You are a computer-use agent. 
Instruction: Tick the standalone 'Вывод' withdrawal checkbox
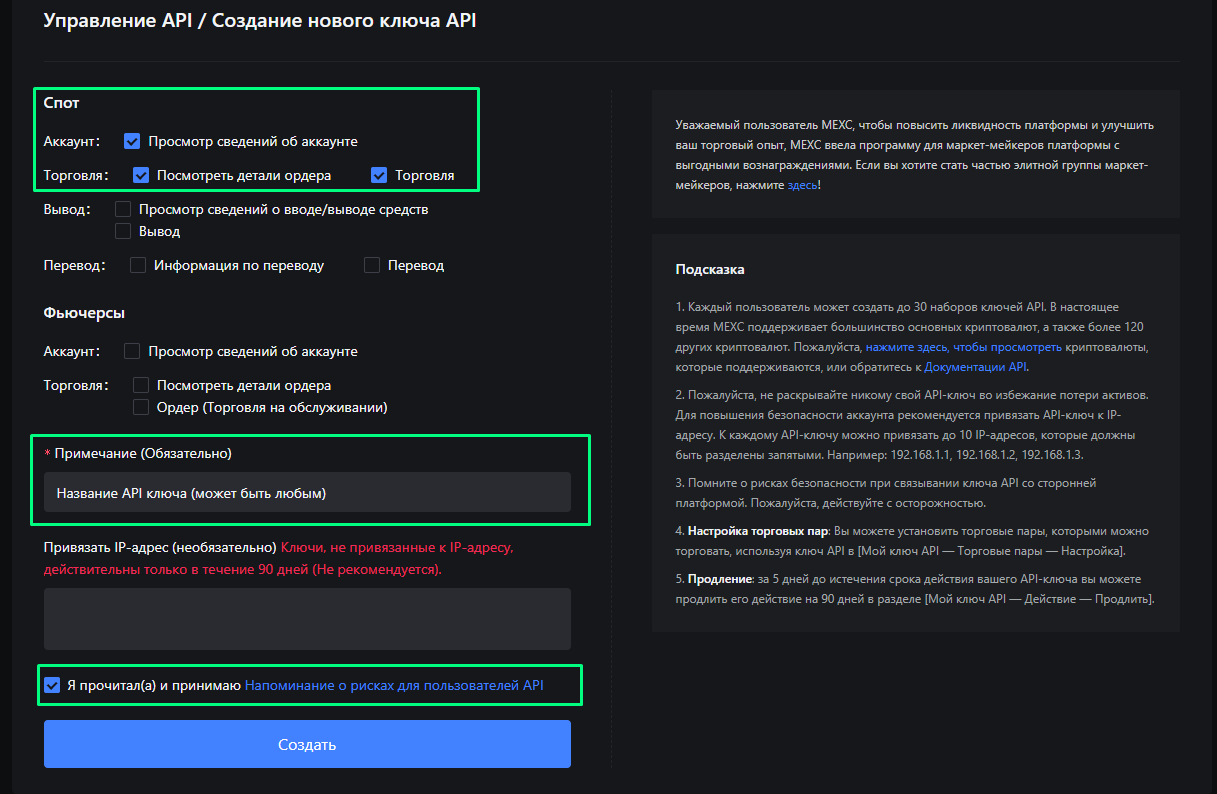[x=123, y=231]
